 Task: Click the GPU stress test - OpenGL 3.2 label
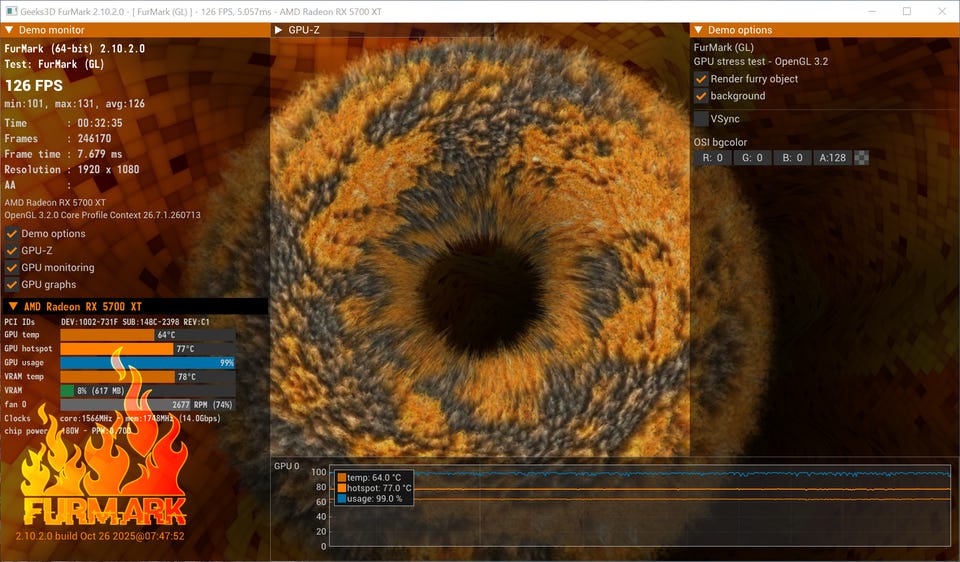tap(760, 62)
